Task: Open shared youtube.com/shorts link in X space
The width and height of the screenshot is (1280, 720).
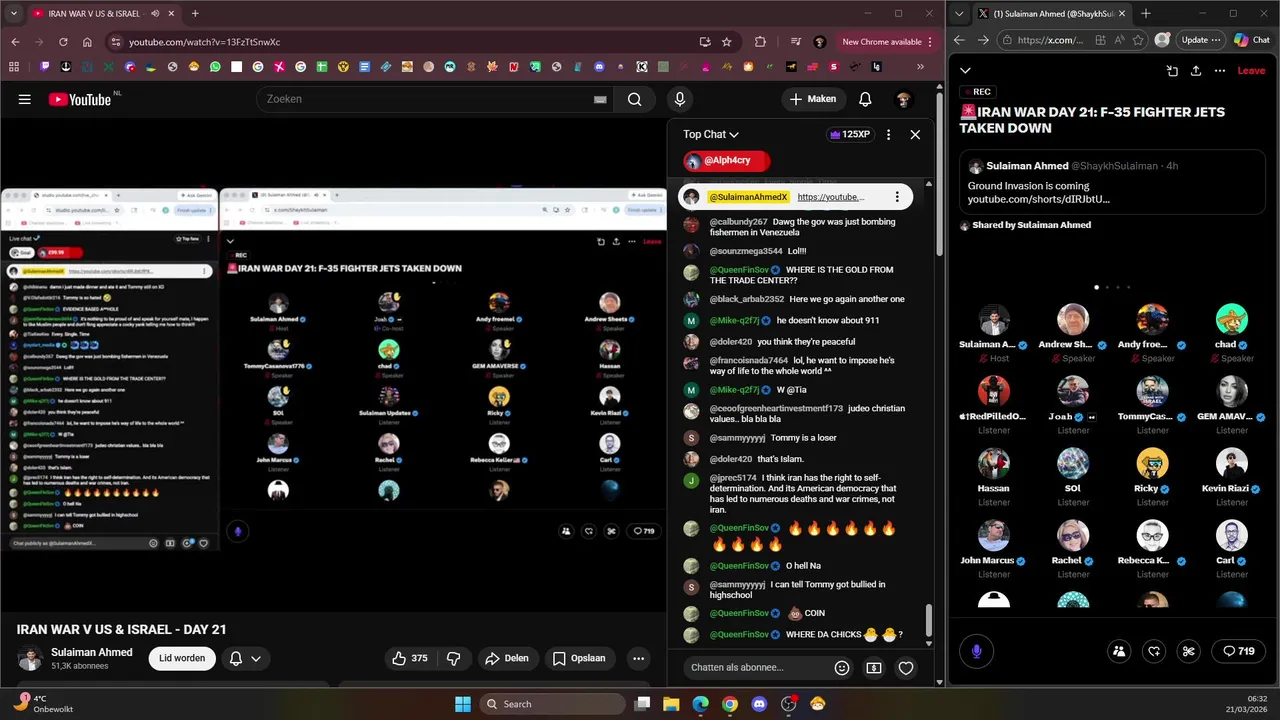Action: coord(1038,199)
